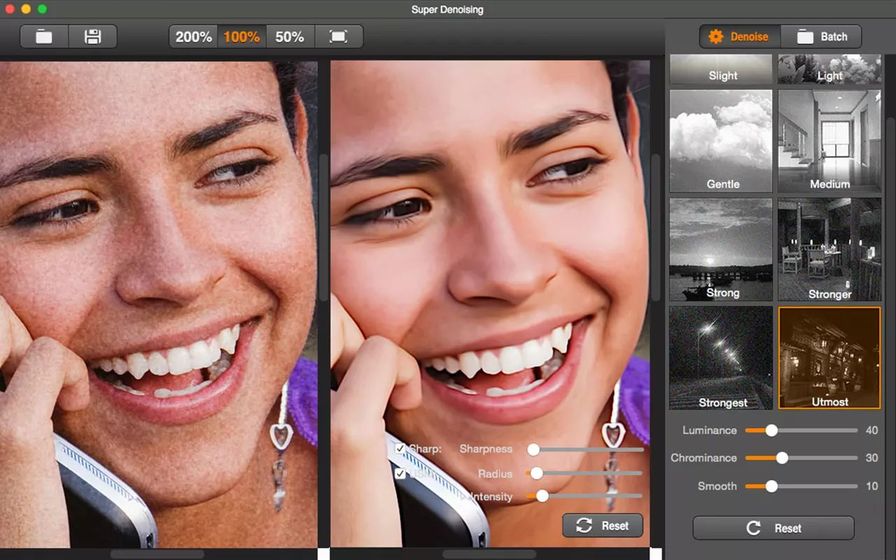Set zoom to 100%

241,37
